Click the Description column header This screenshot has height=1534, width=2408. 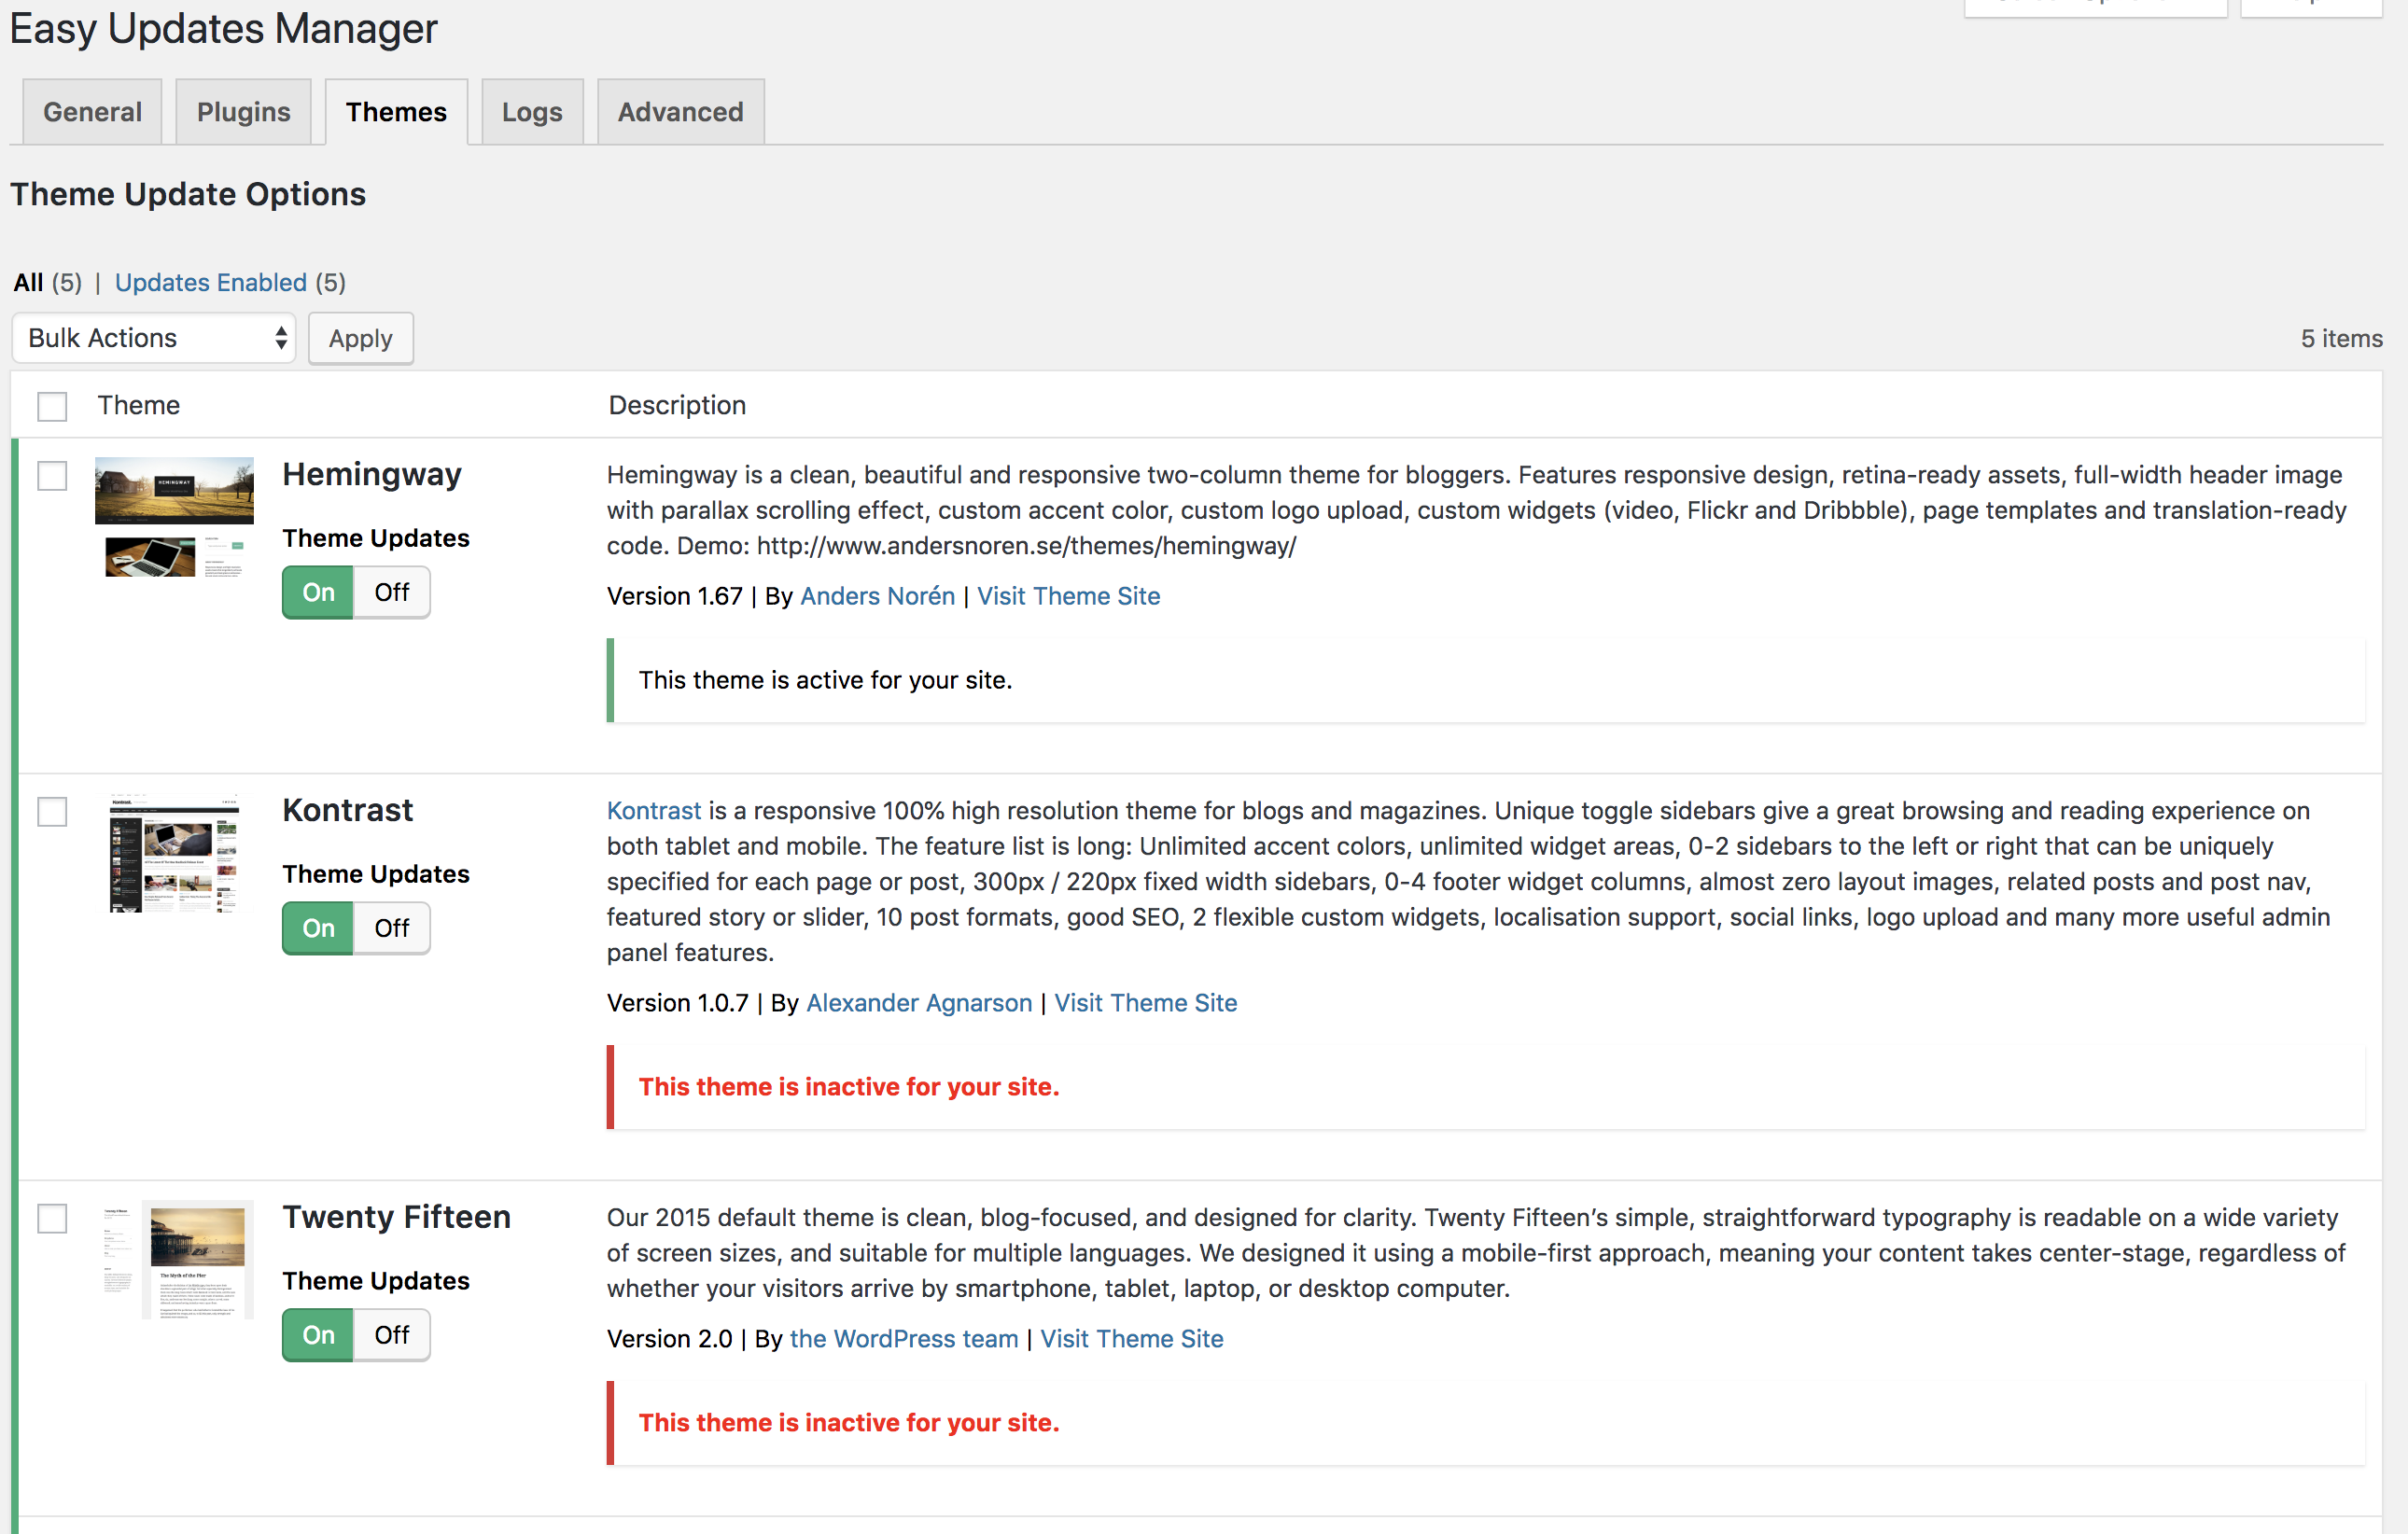677,406
